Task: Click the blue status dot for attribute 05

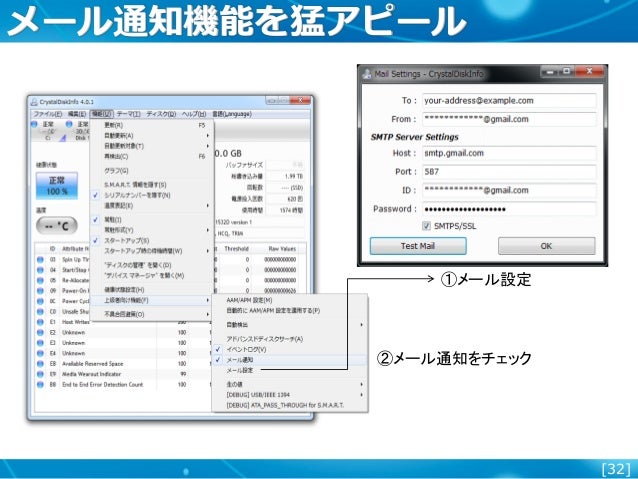Action: click(40, 280)
